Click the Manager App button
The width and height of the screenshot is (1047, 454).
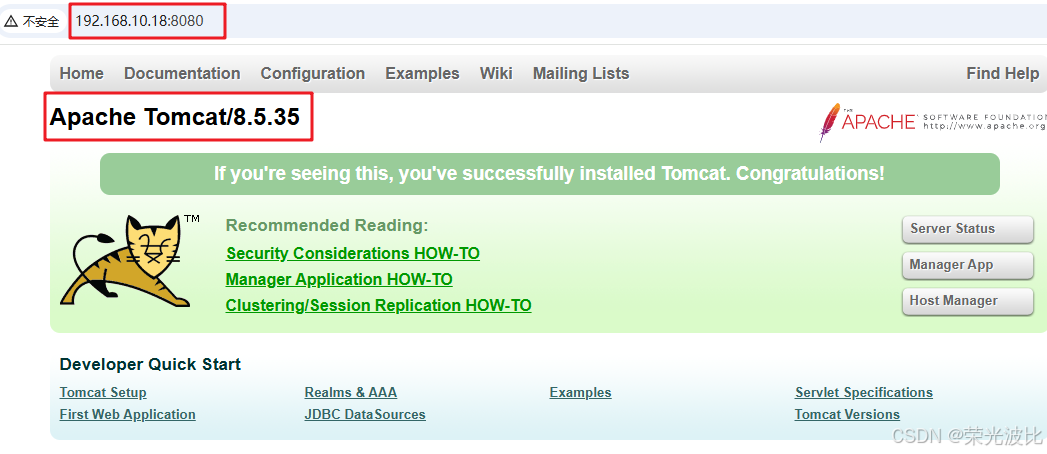pyautogui.click(x=967, y=265)
